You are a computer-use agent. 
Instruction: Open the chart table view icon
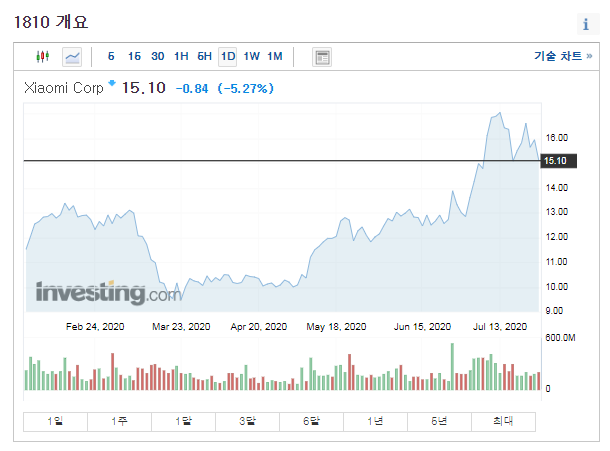pyautogui.click(x=322, y=57)
